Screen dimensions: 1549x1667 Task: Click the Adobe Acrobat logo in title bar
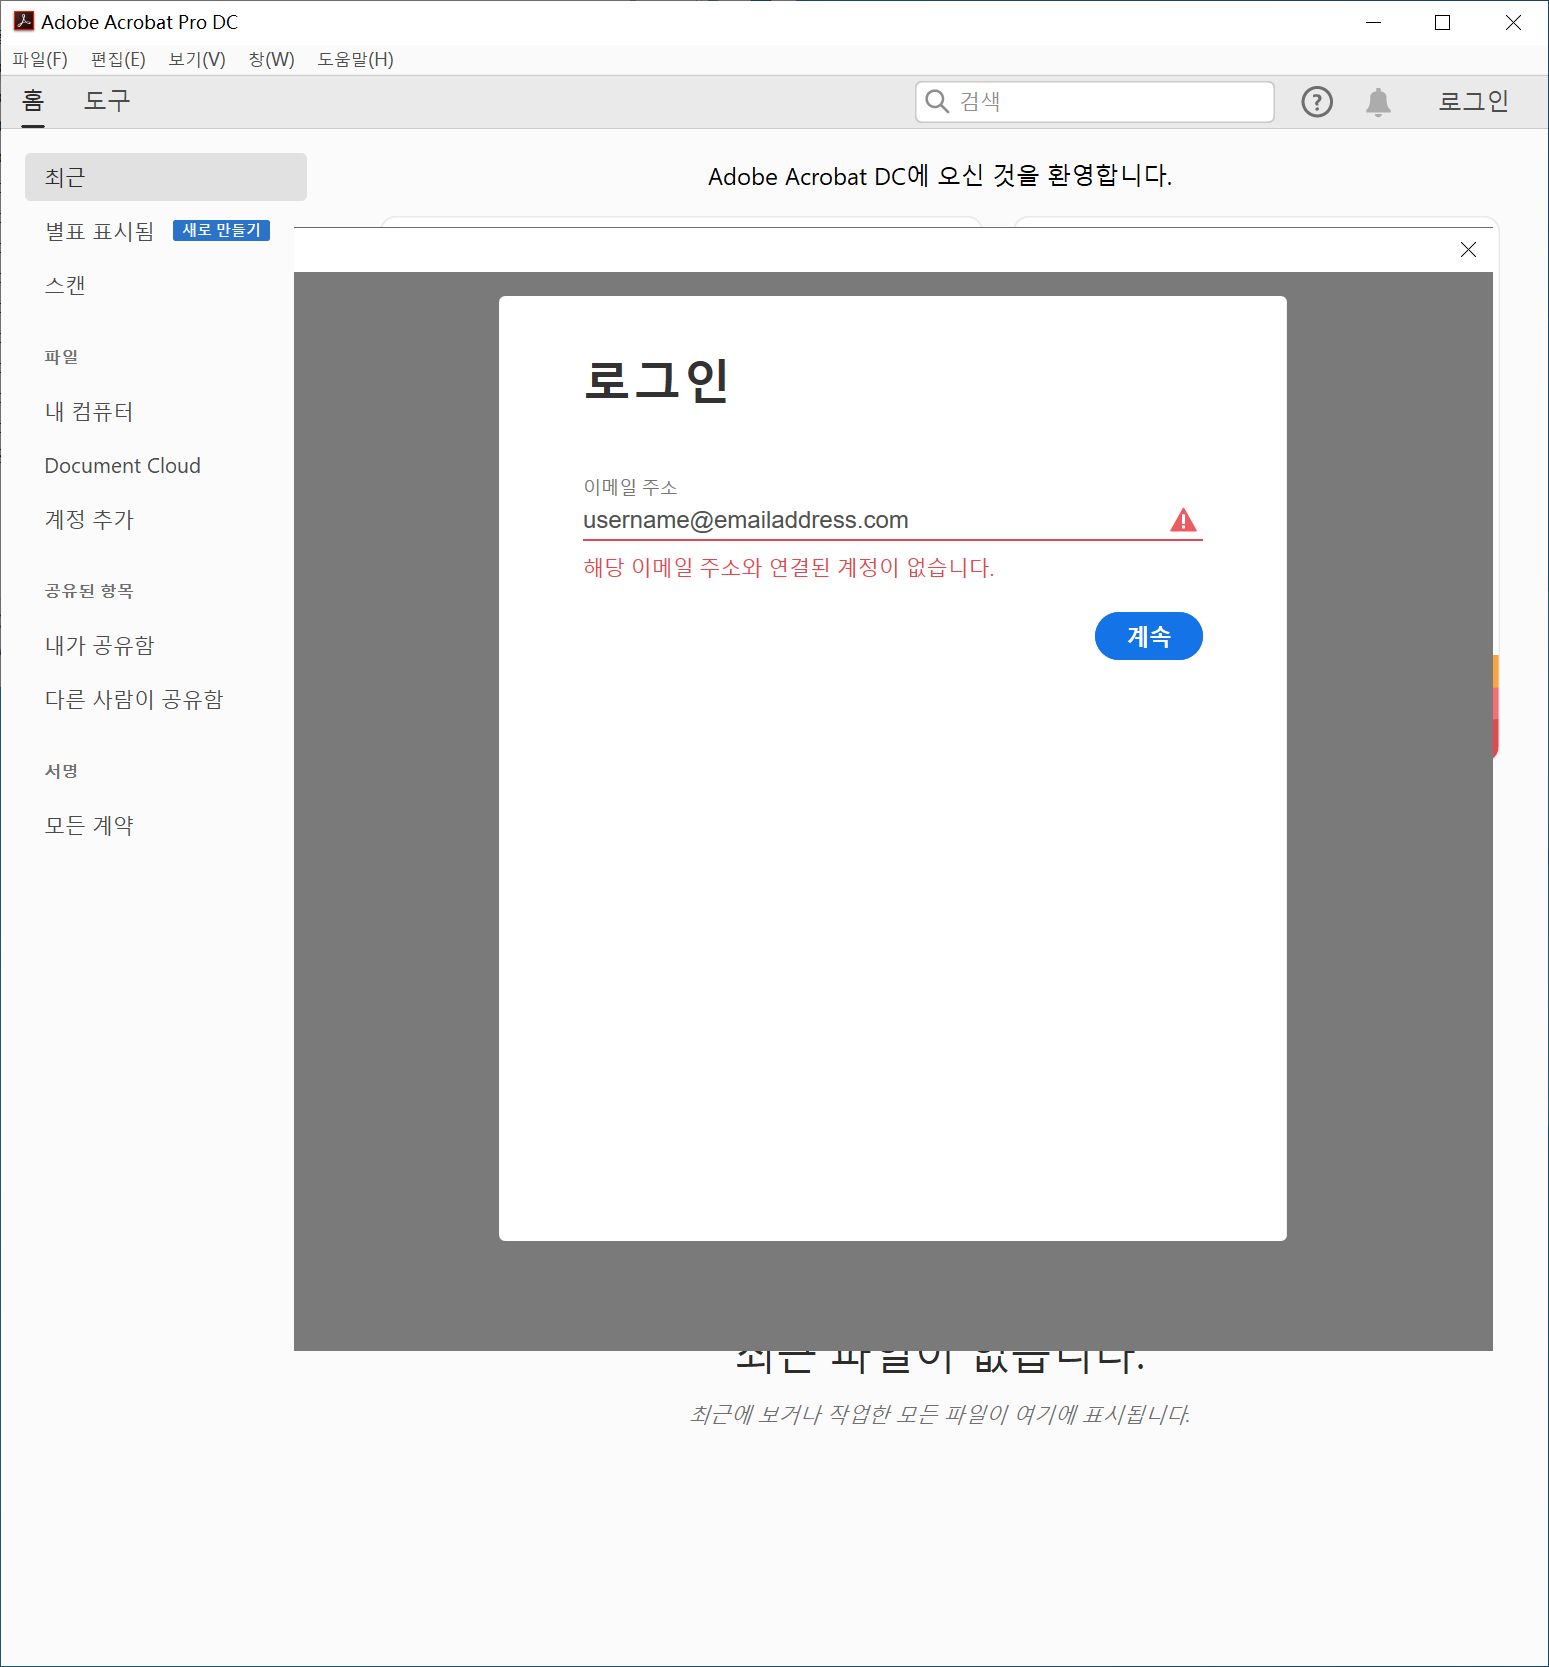(23, 21)
